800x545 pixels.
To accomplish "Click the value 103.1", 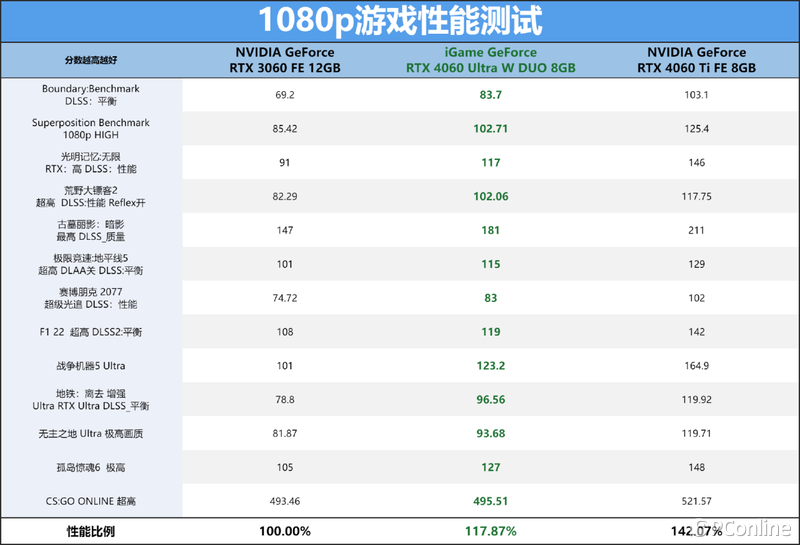I will [696, 95].
